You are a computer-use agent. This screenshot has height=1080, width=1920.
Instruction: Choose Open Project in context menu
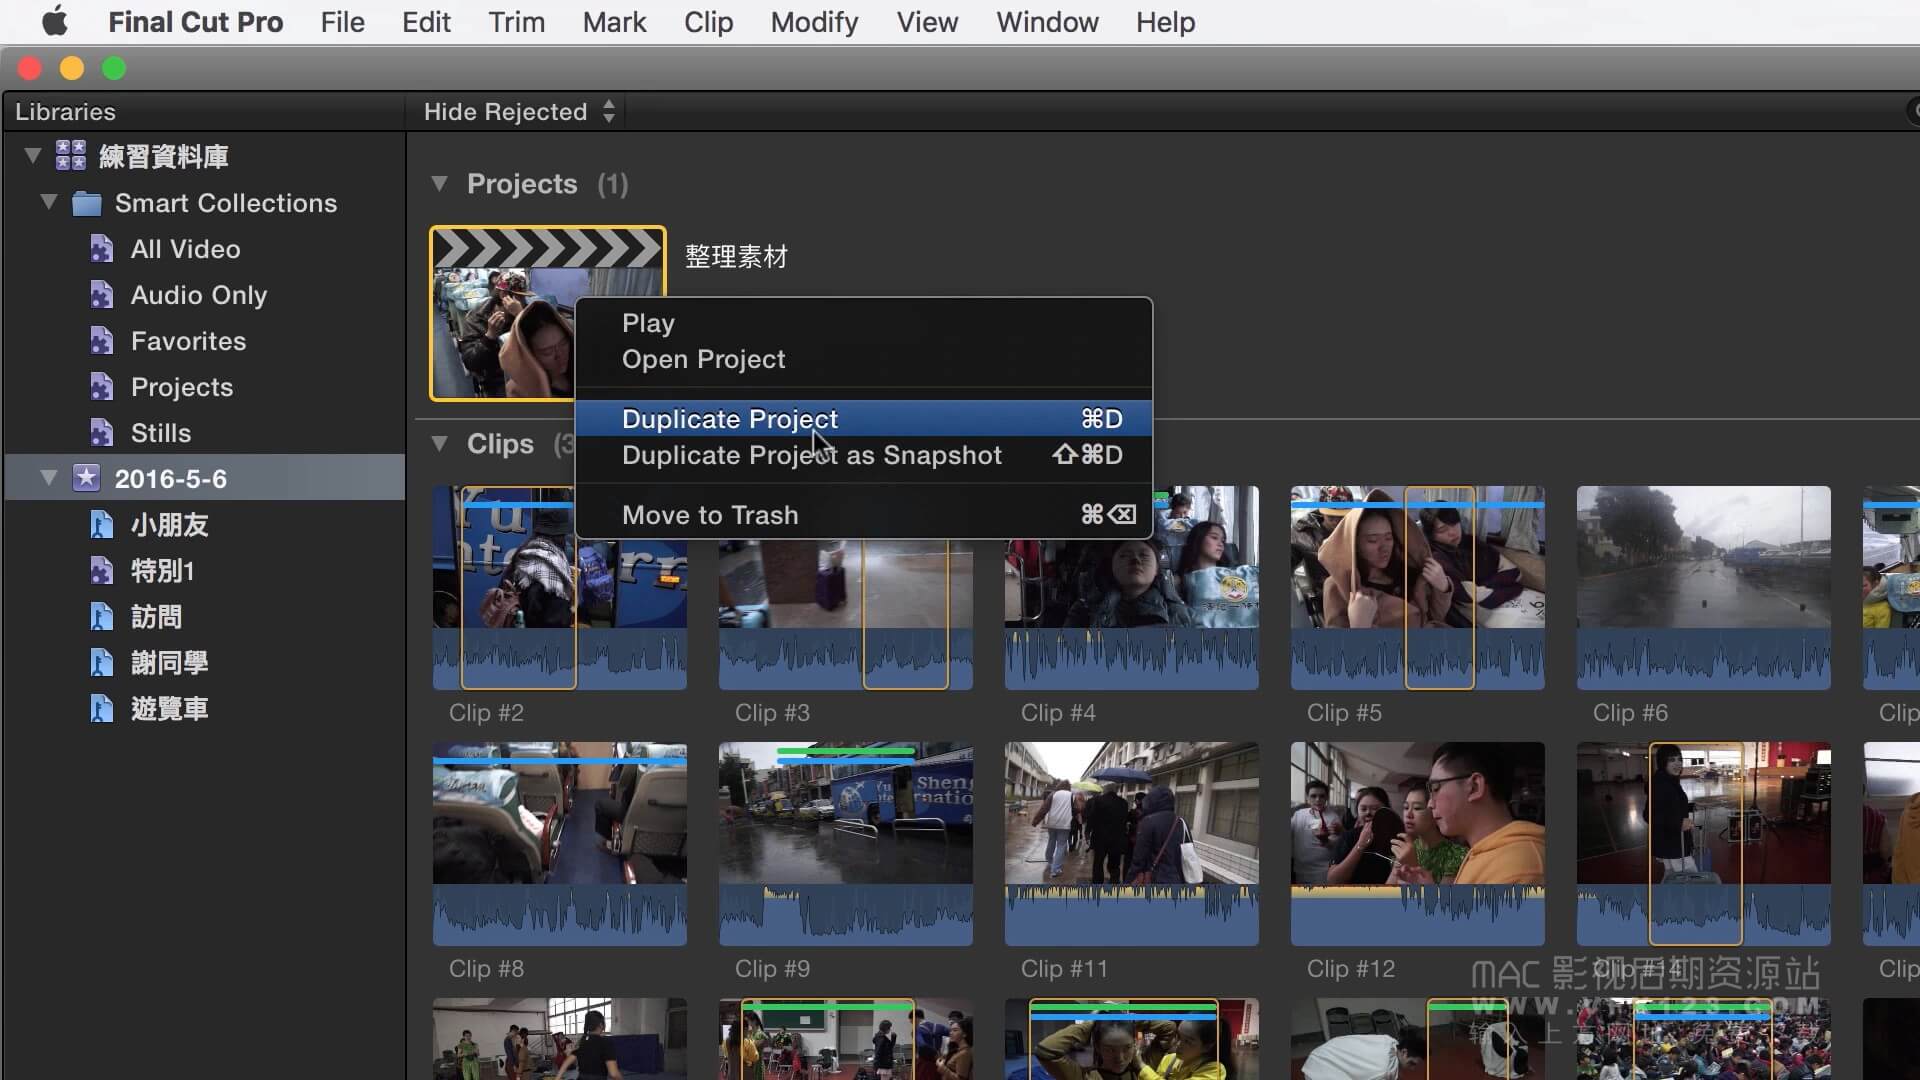point(864,359)
